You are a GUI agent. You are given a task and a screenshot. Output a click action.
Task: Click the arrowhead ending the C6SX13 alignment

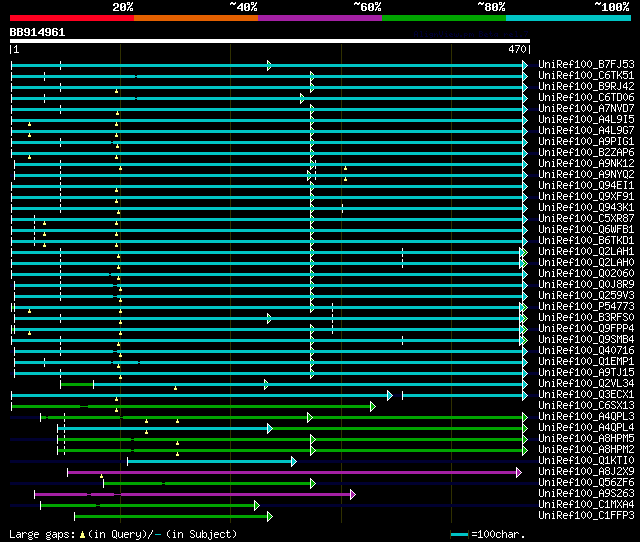373,406
